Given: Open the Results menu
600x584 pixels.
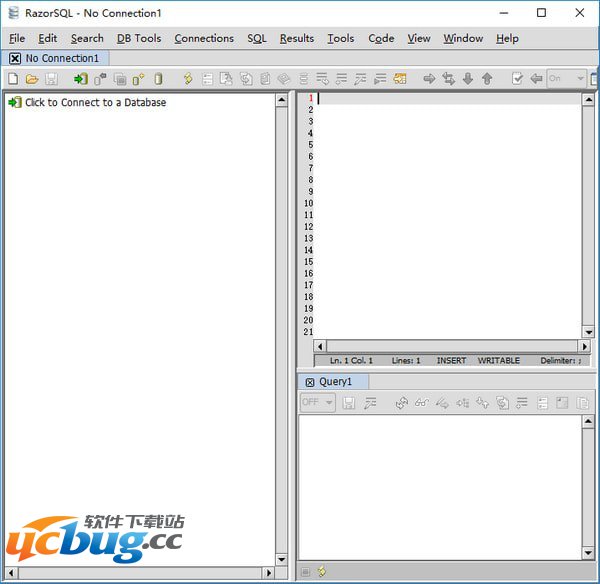Looking at the screenshot, I should click(297, 38).
